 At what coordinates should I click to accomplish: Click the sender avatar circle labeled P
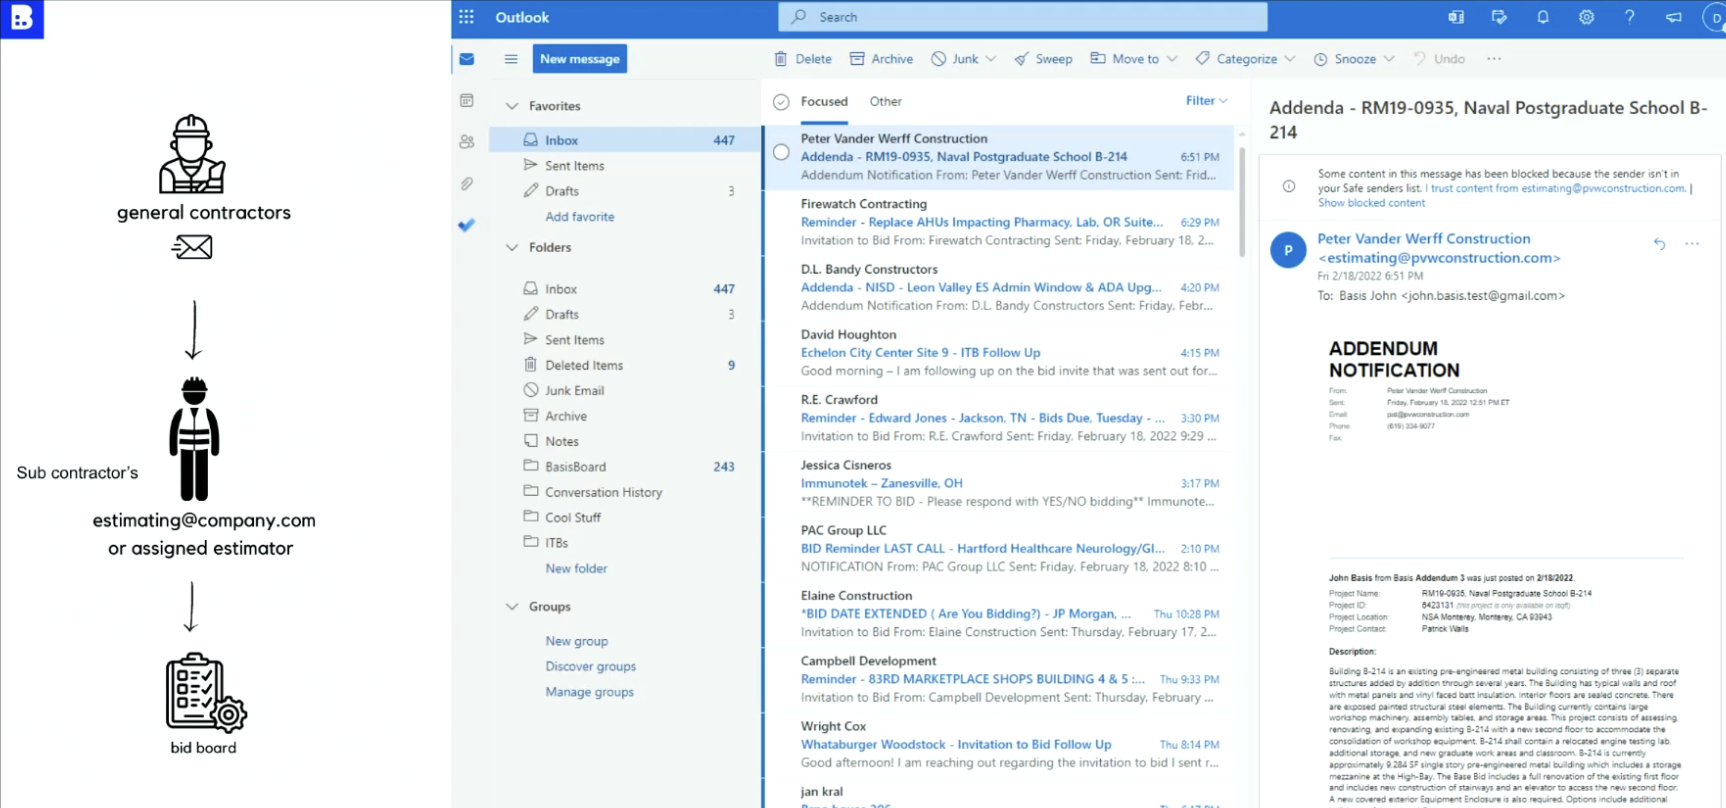(x=1288, y=250)
